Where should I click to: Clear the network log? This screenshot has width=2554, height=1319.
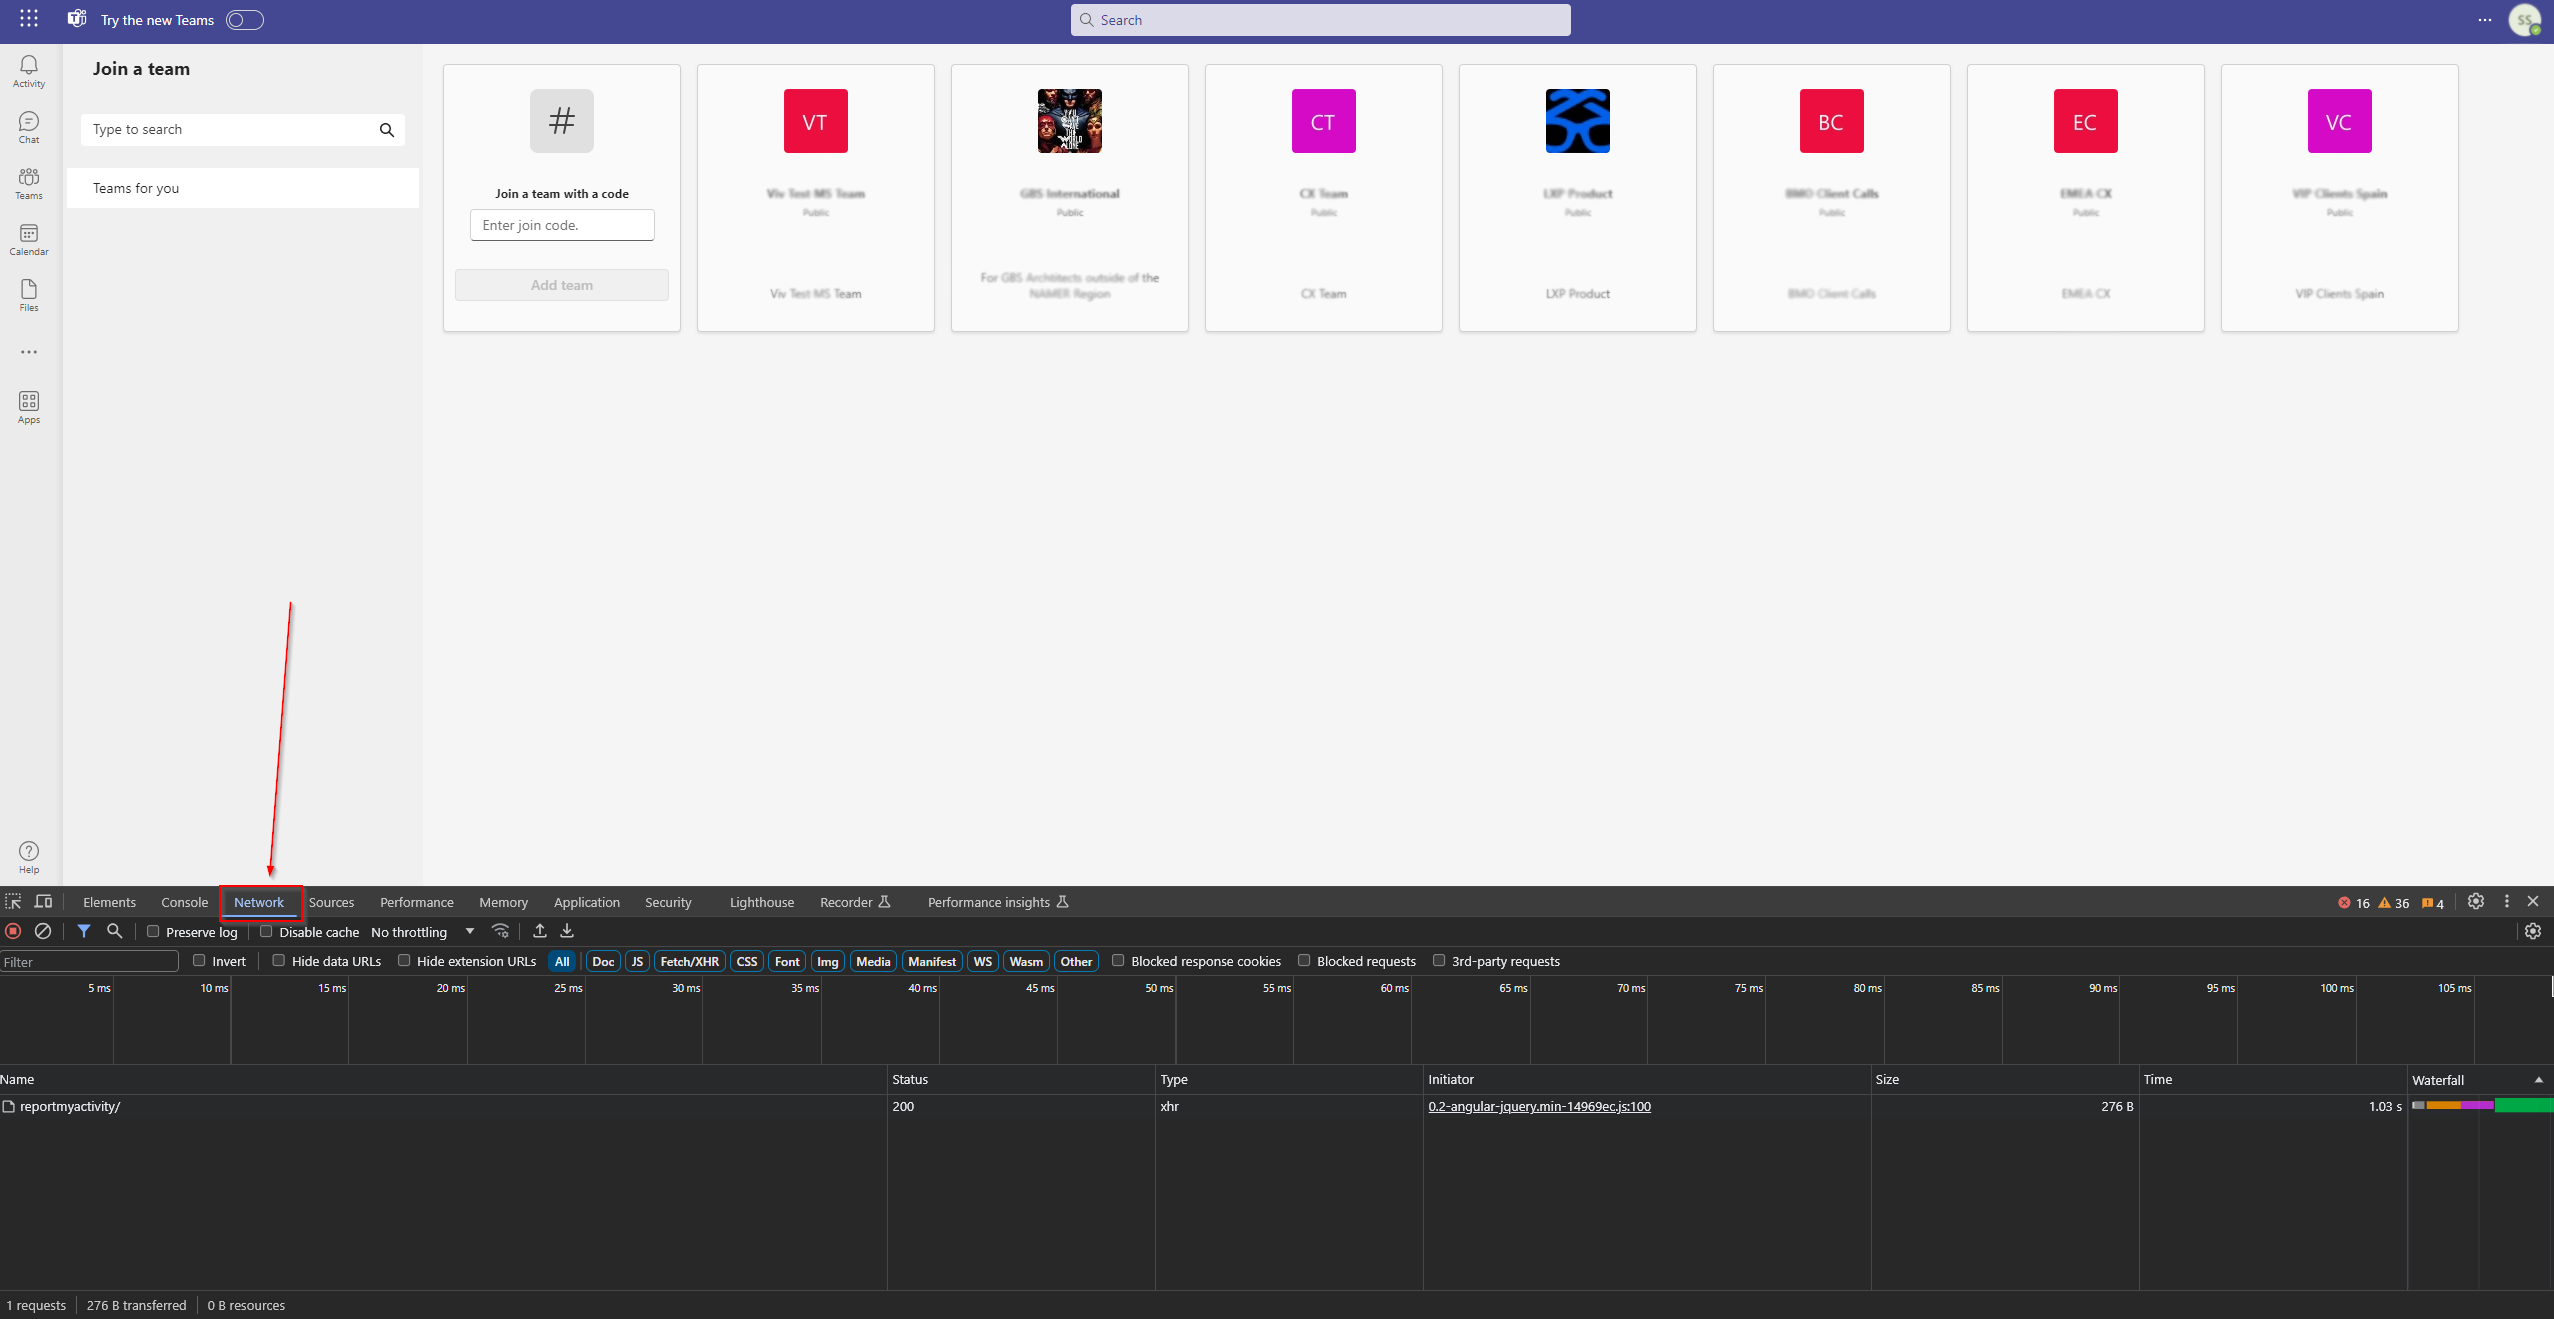(x=43, y=931)
